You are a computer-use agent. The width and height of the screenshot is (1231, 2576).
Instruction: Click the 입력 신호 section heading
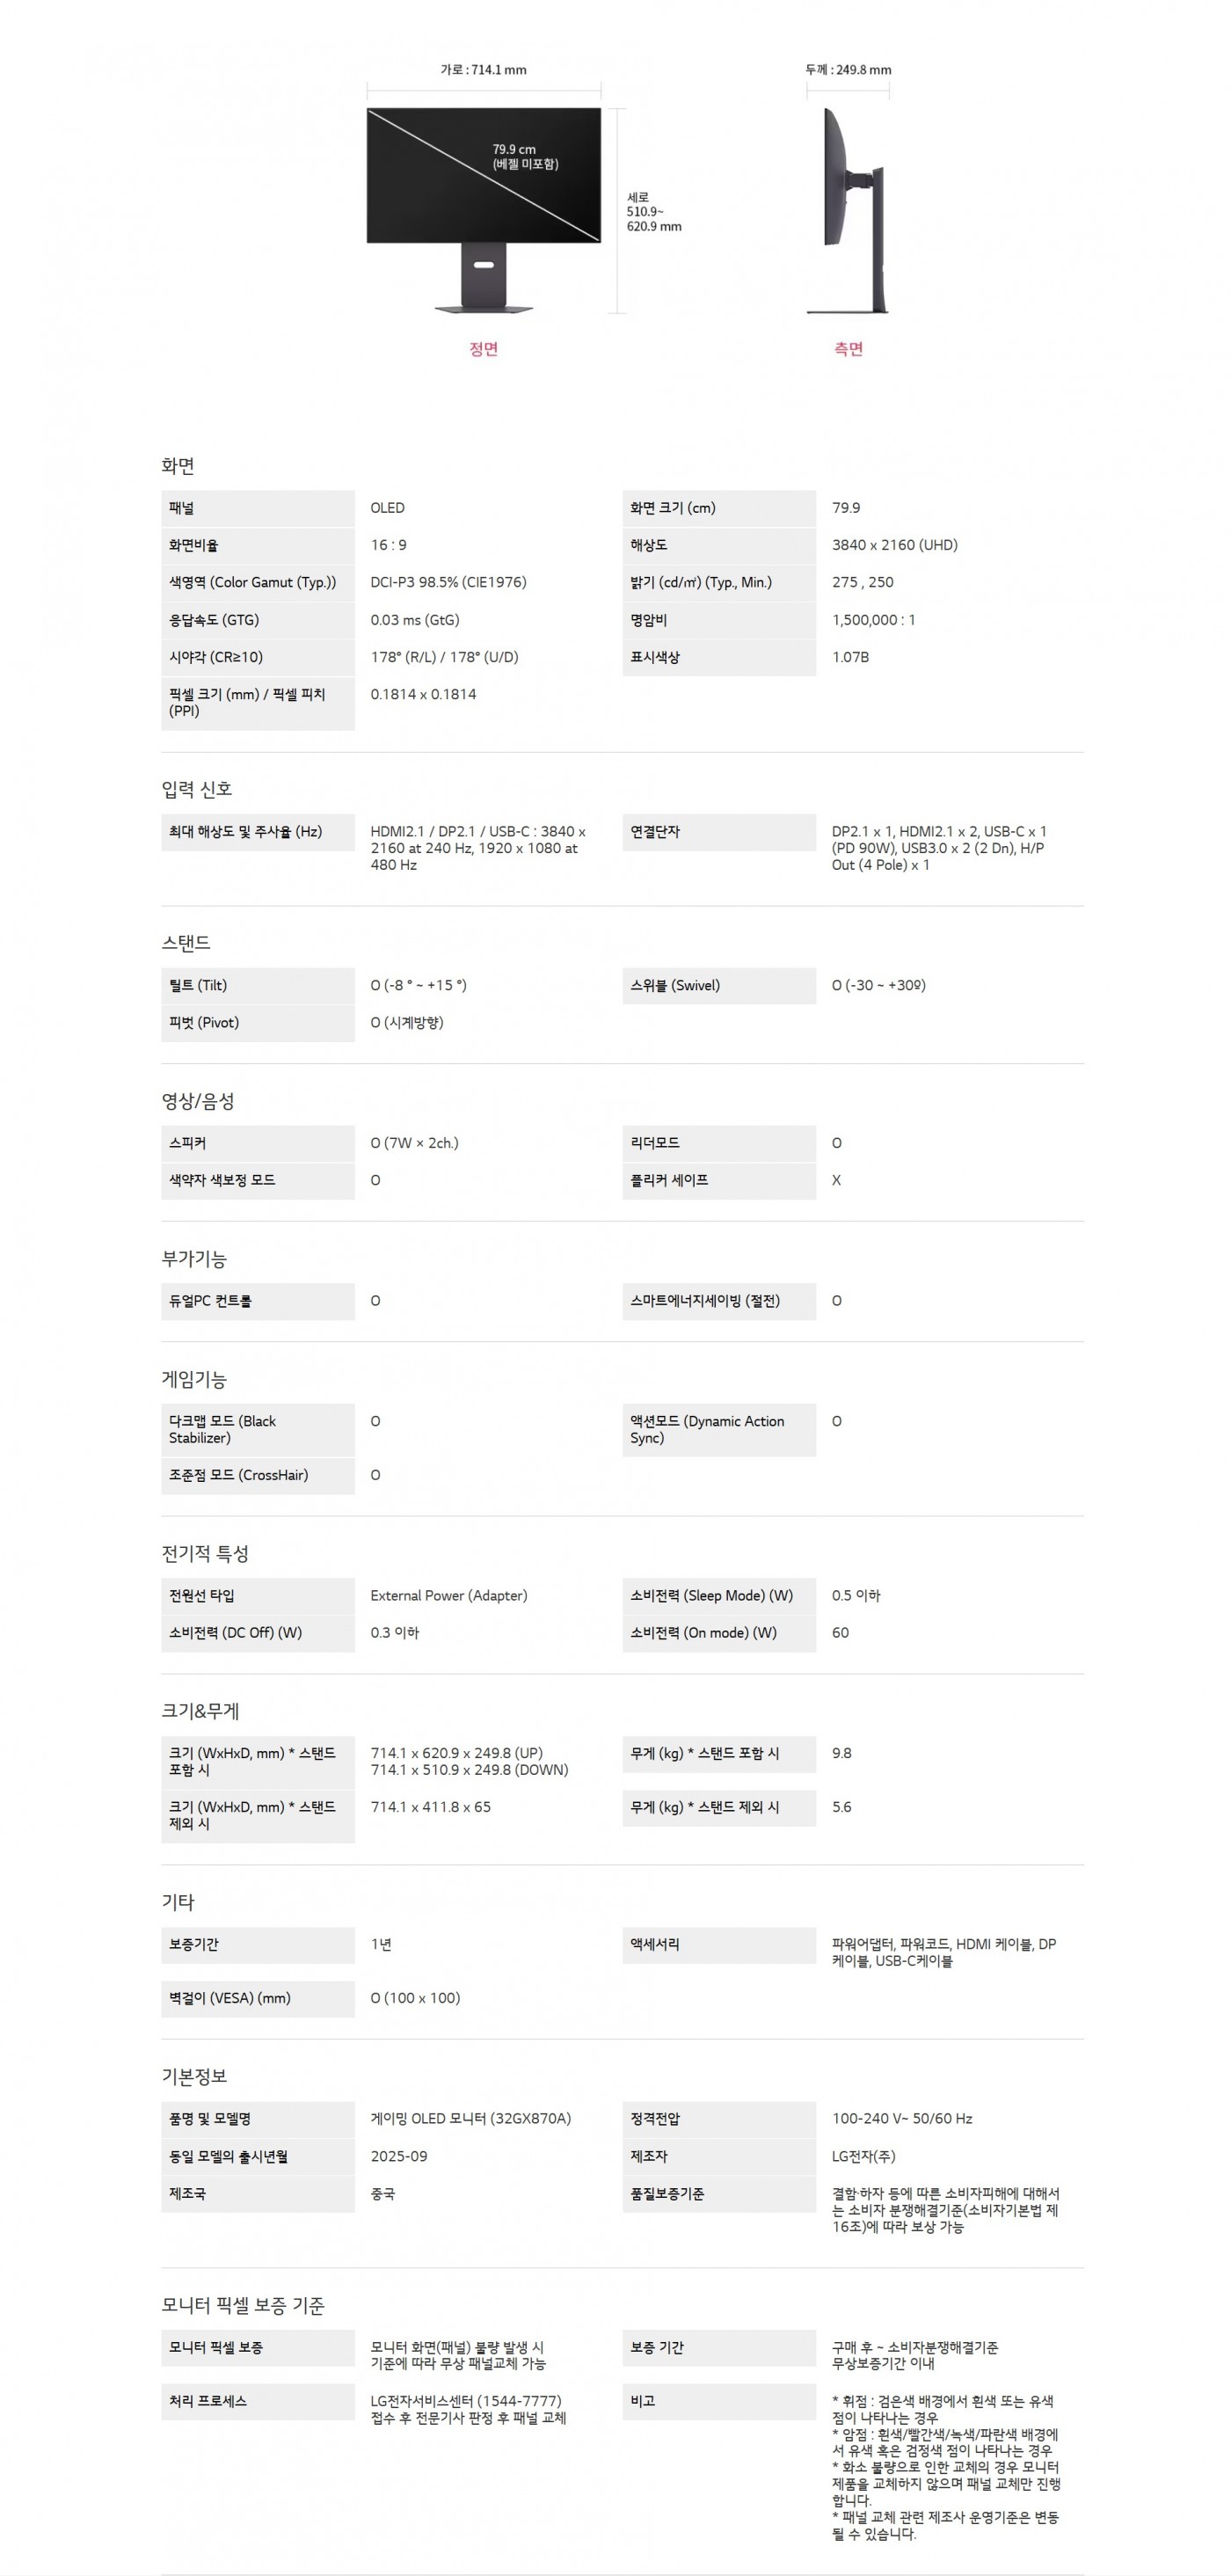coord(197,789)
